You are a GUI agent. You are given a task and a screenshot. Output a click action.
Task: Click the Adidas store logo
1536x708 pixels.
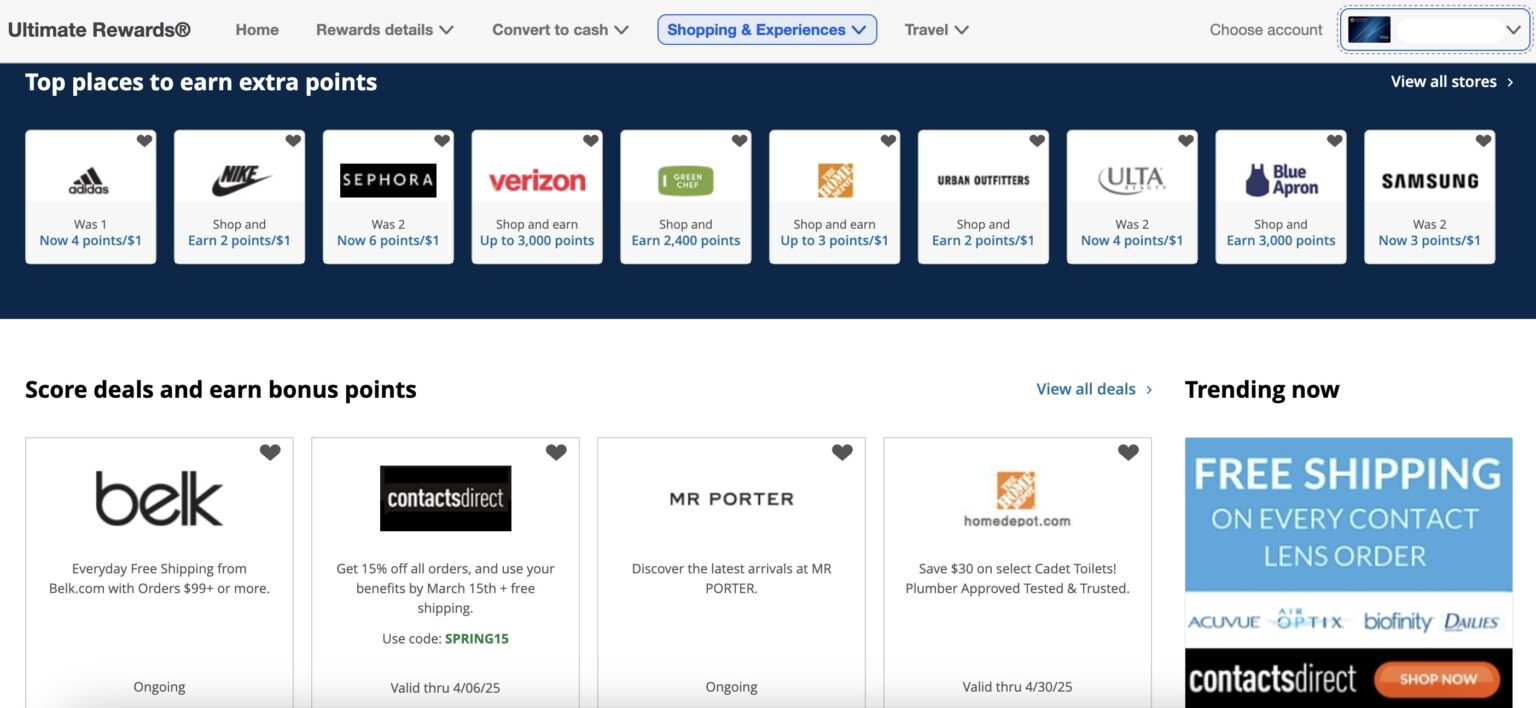pos(89,181)
